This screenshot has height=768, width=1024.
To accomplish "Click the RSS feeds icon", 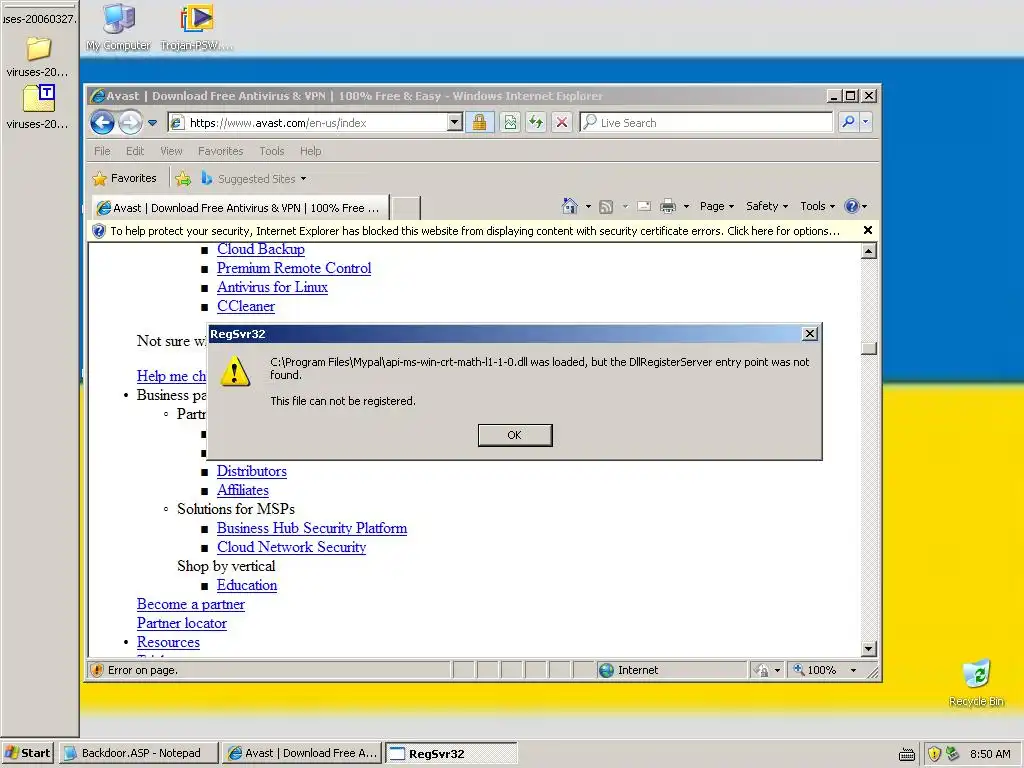I will pyautogui.click(x=606, y=206).
